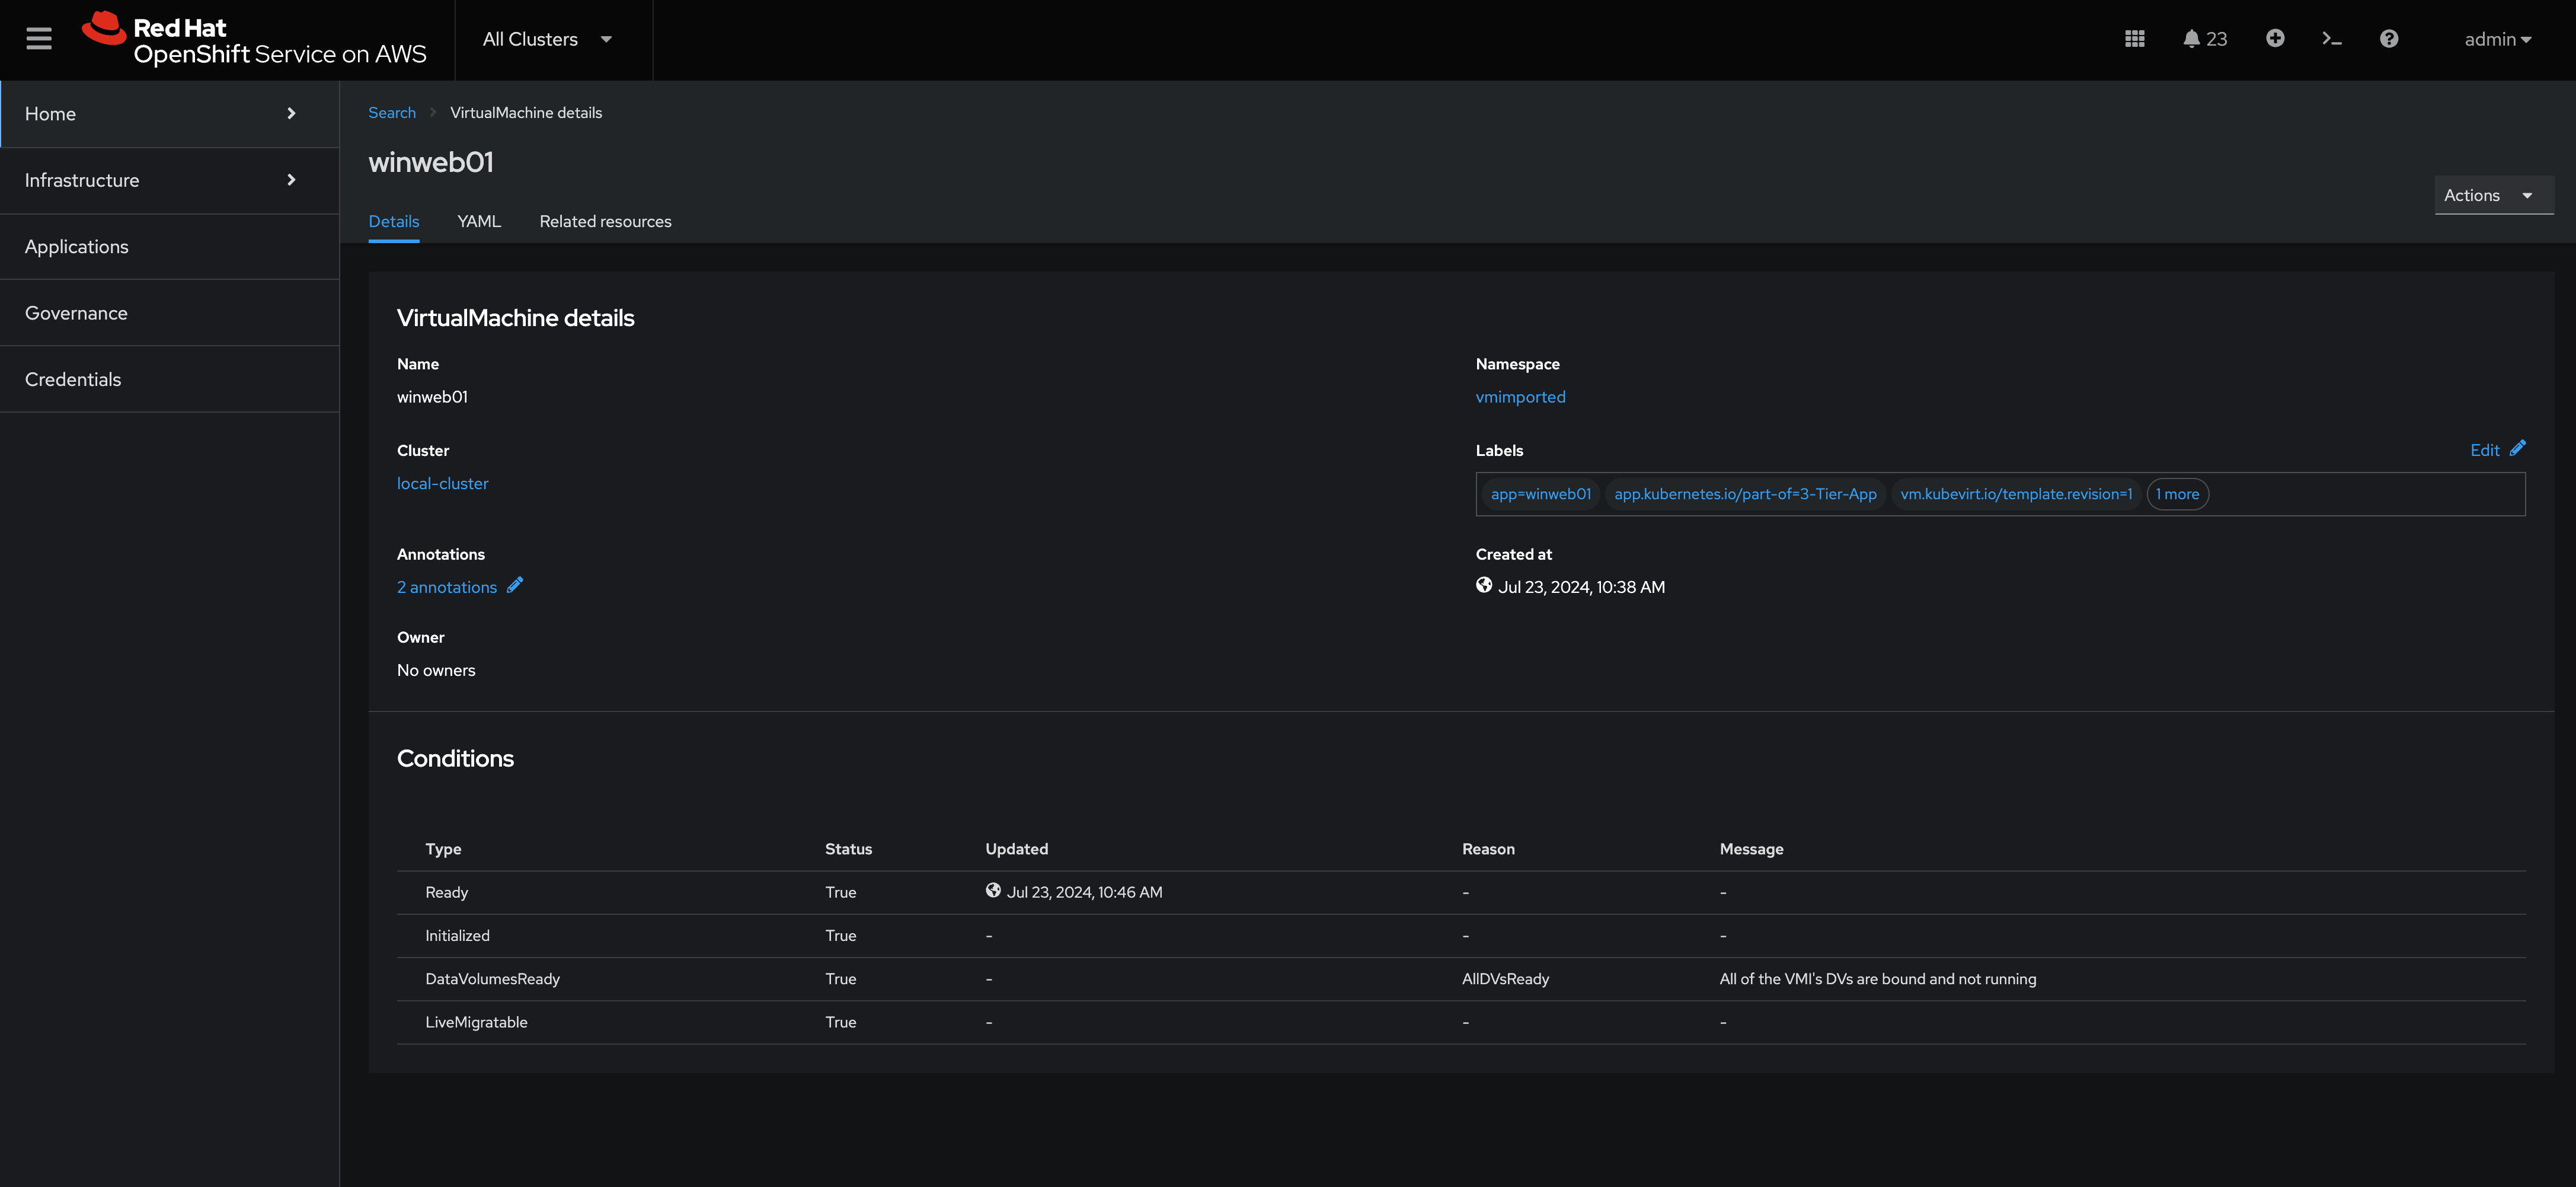2576x1187 pixels.
Task: Switch to the Related resources tab
Action: pyautogui.click(x=605, y=221)
